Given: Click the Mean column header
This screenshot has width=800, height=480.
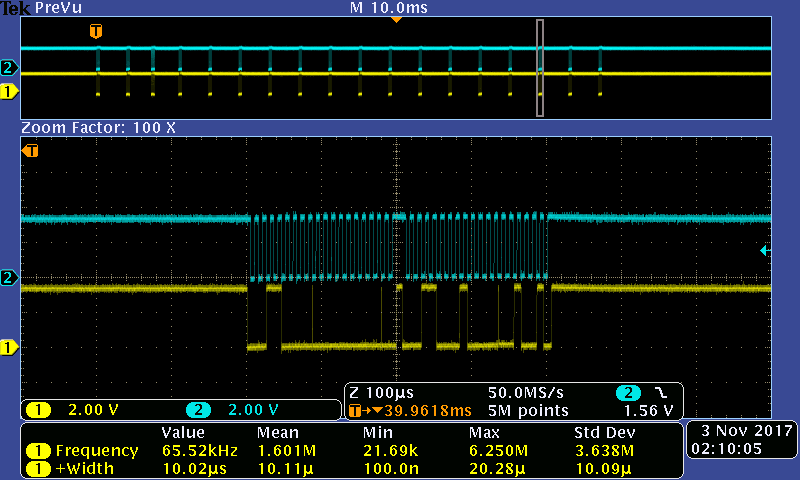Looking at the screenshot, I should point(278,433).
